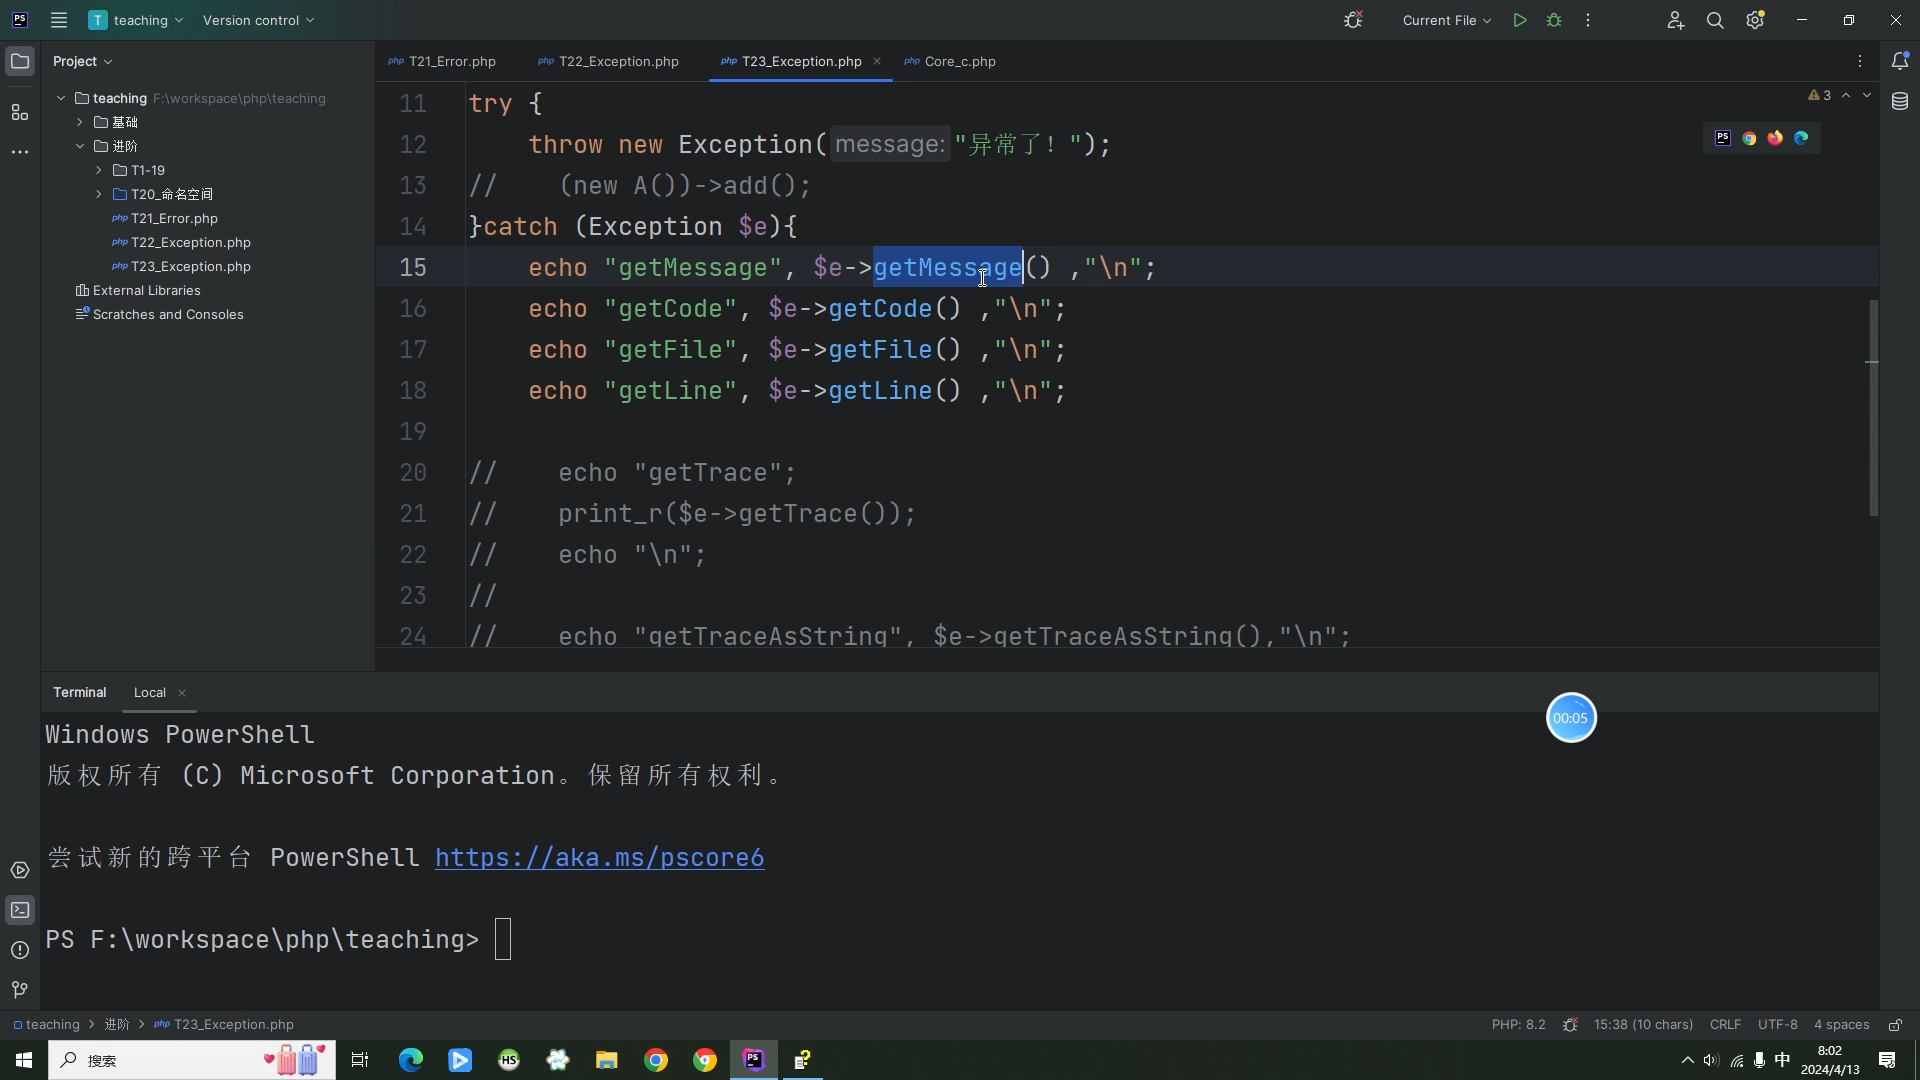Viewport: 1920px width, 1080px height.
Task: Open Windows Start menu
Action: pos(24,1060)
